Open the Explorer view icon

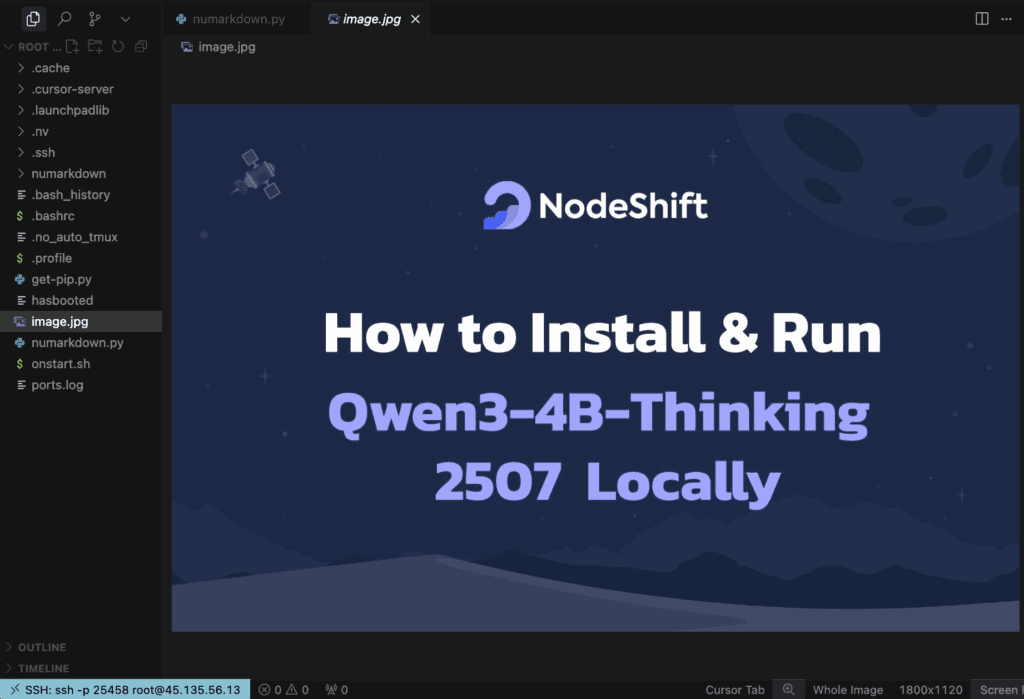33,19
